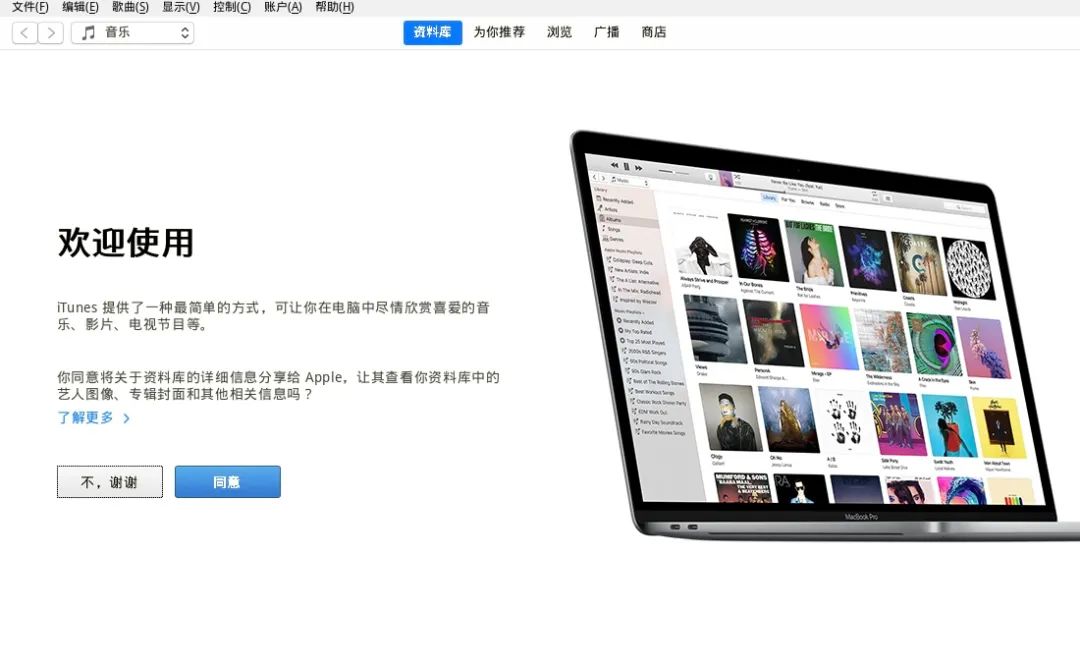
Task: Open the 音乐 media type dropdown
Action: [x=132, y=32]
